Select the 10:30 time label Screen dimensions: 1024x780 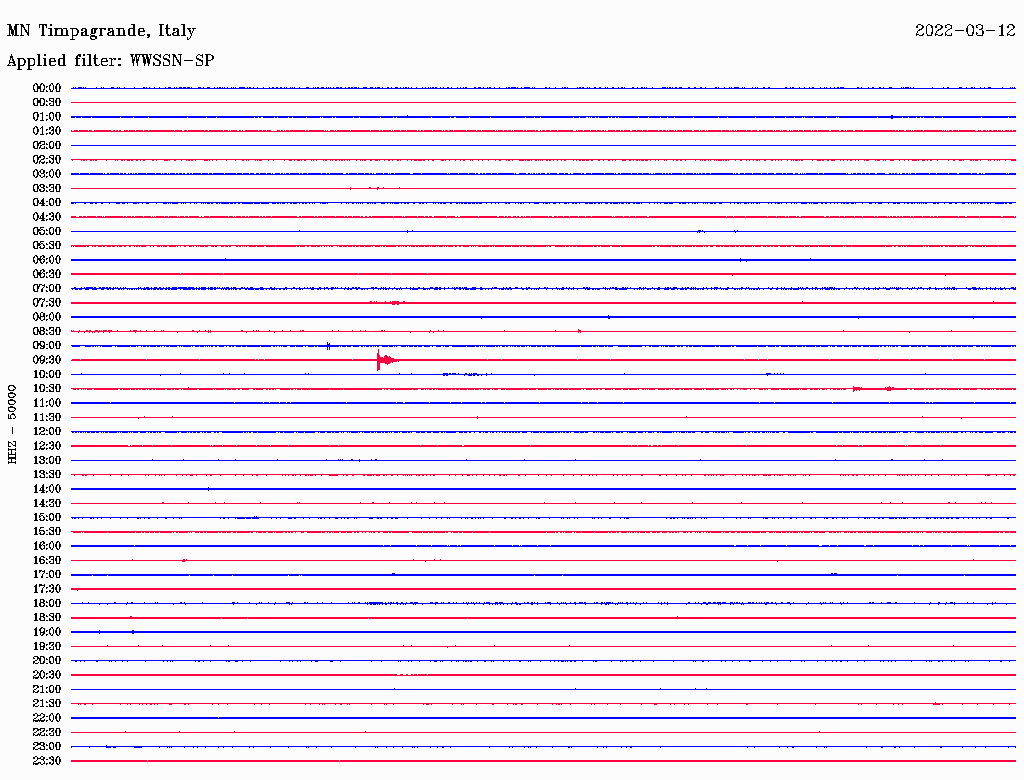47,389
